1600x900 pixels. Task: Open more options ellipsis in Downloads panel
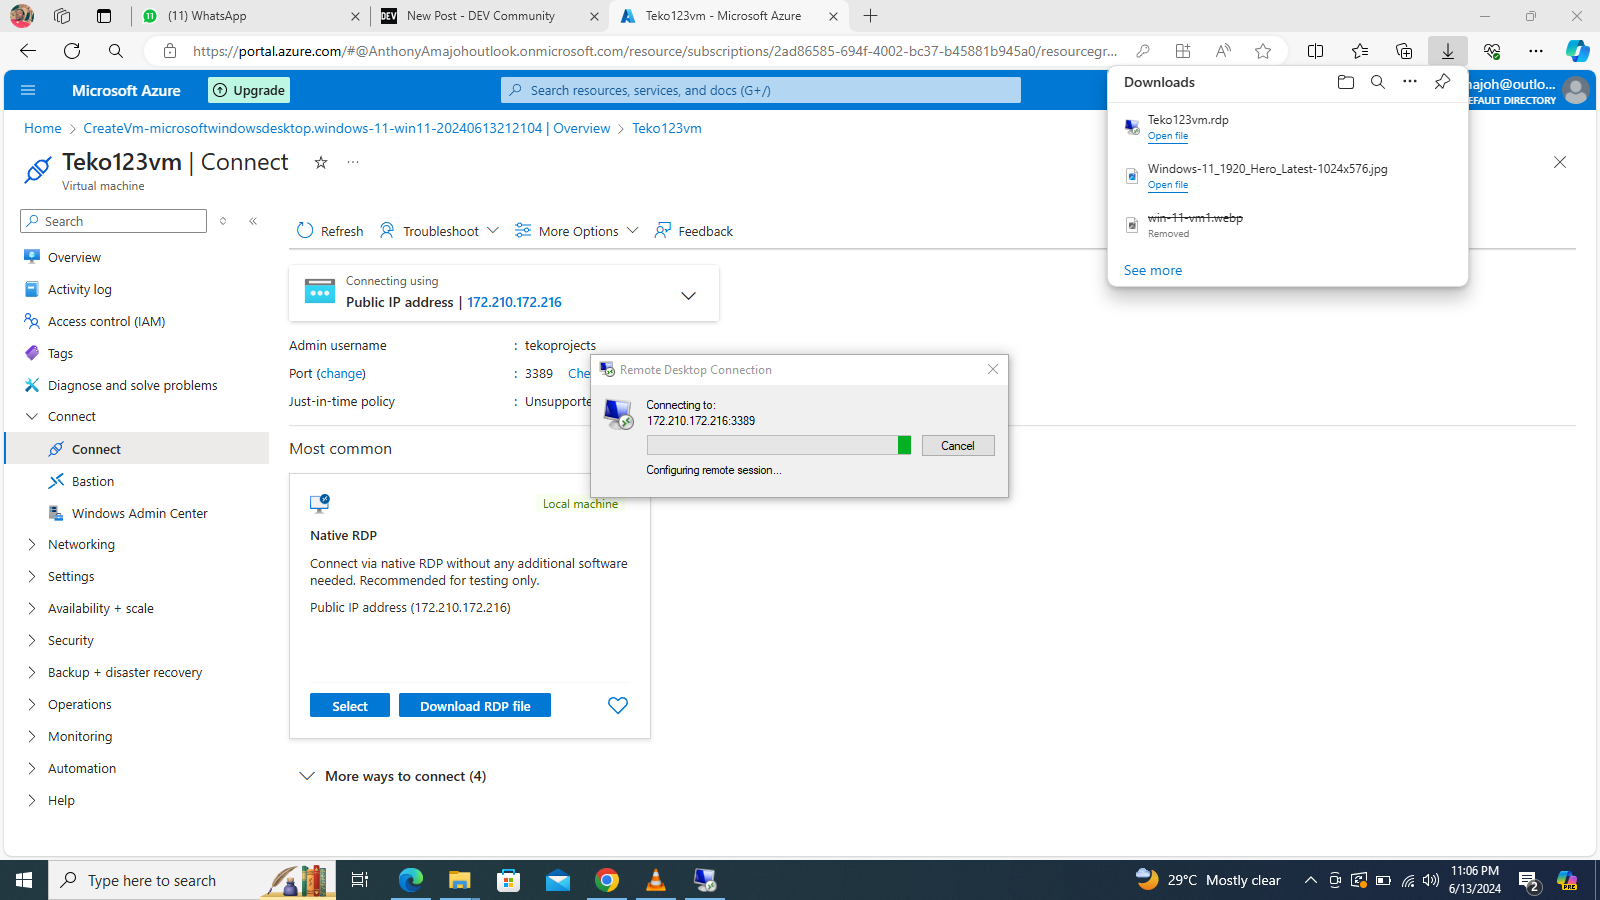click(x=1410, y=82)
